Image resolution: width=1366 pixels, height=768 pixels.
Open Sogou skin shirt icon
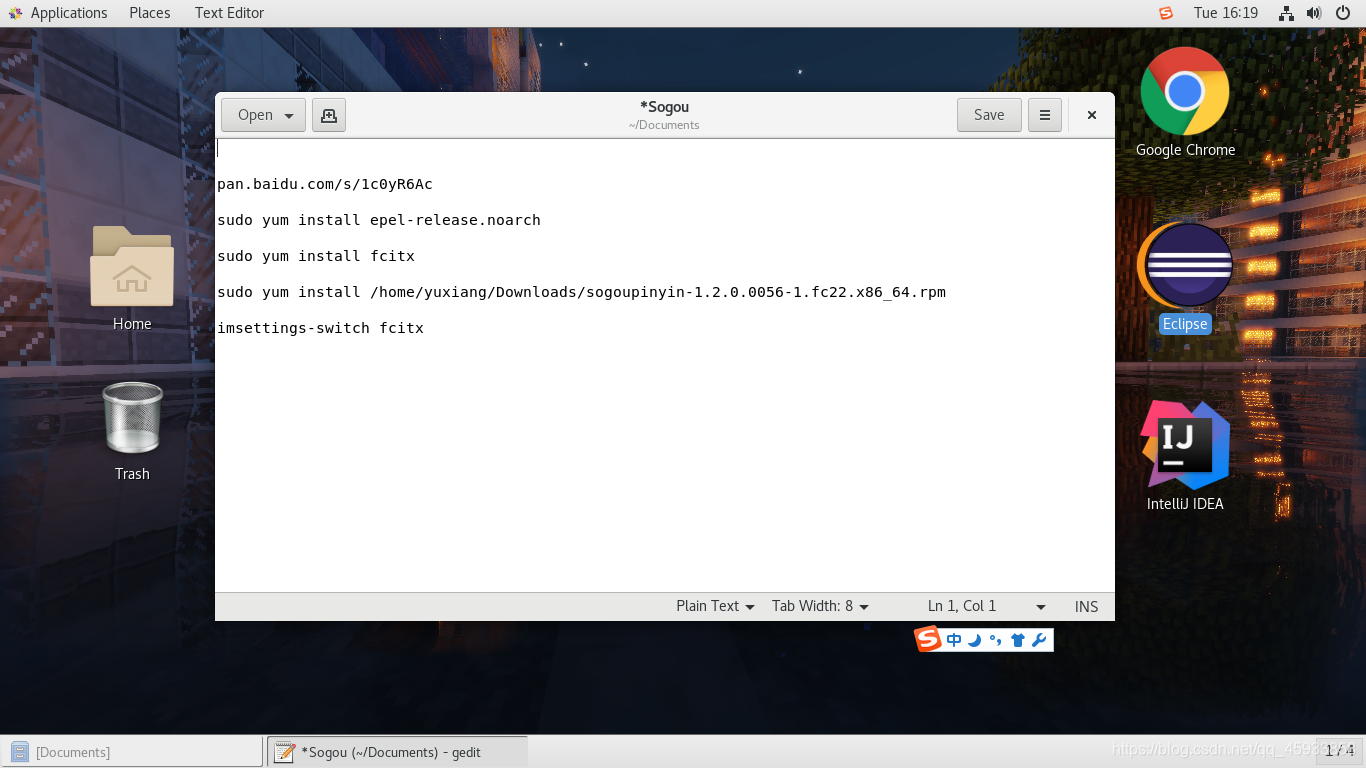tap(1018, 640)
